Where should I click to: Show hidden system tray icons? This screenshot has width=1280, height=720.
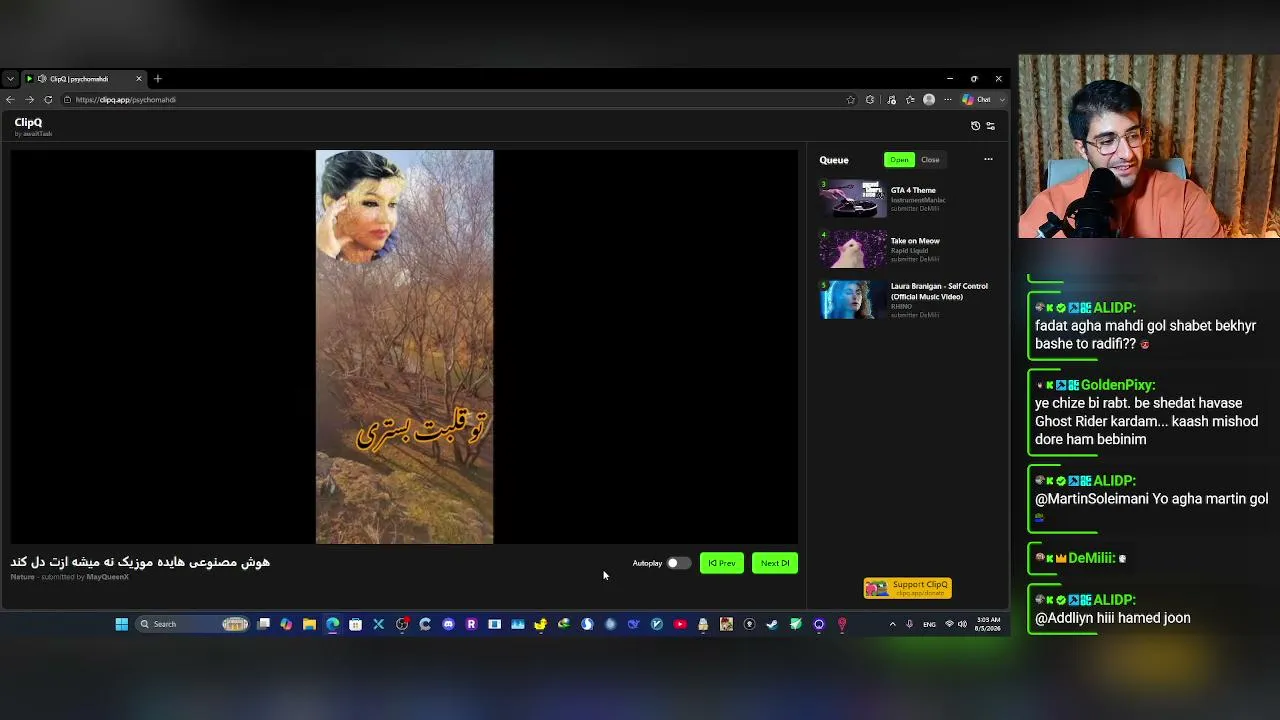tap(892, 624)
